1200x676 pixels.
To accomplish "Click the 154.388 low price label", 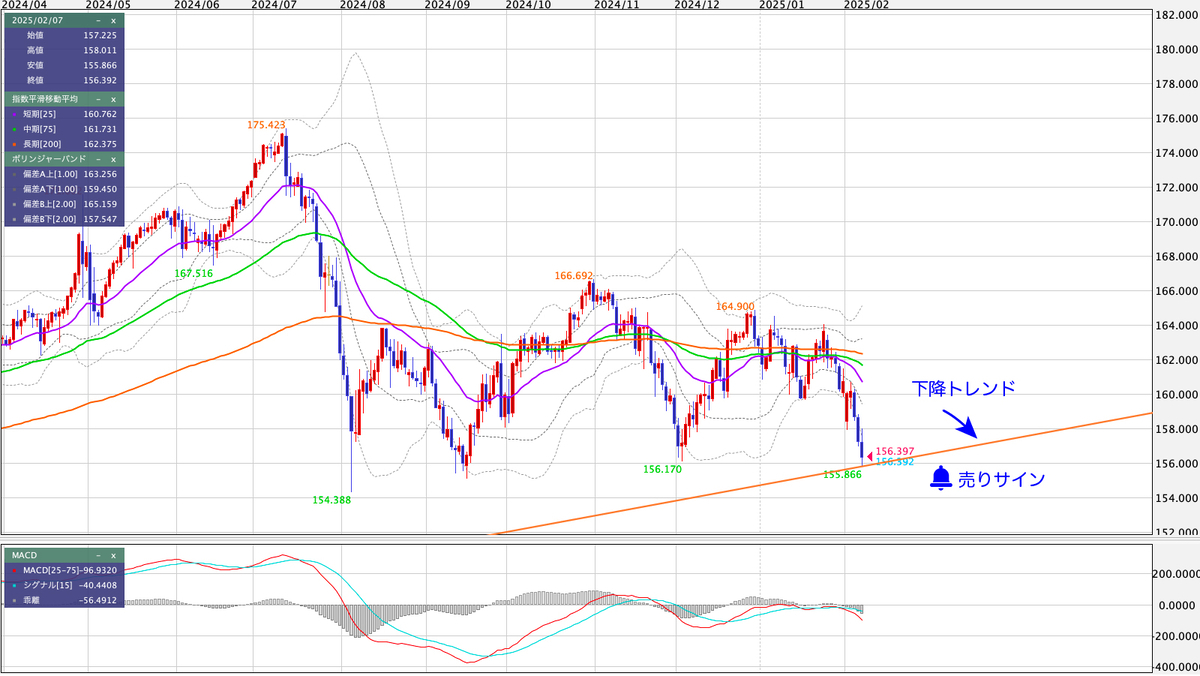I will (x=331, y=499).
